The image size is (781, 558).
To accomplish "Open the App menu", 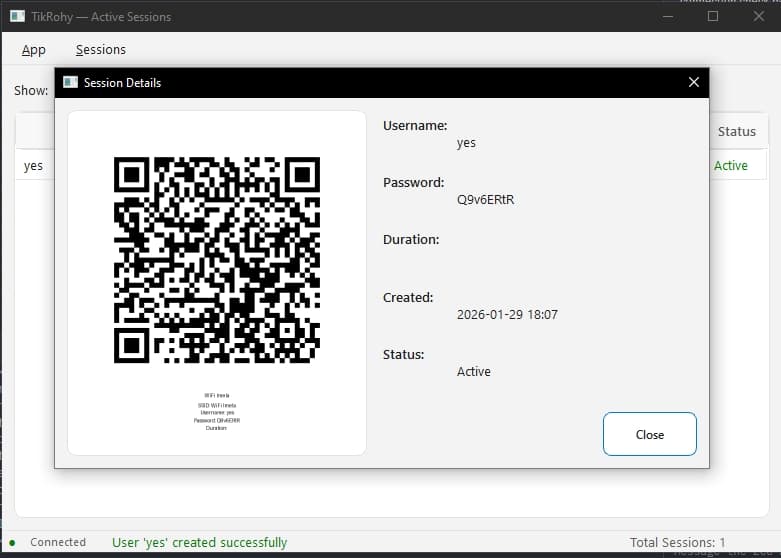I will coord(34,50).
